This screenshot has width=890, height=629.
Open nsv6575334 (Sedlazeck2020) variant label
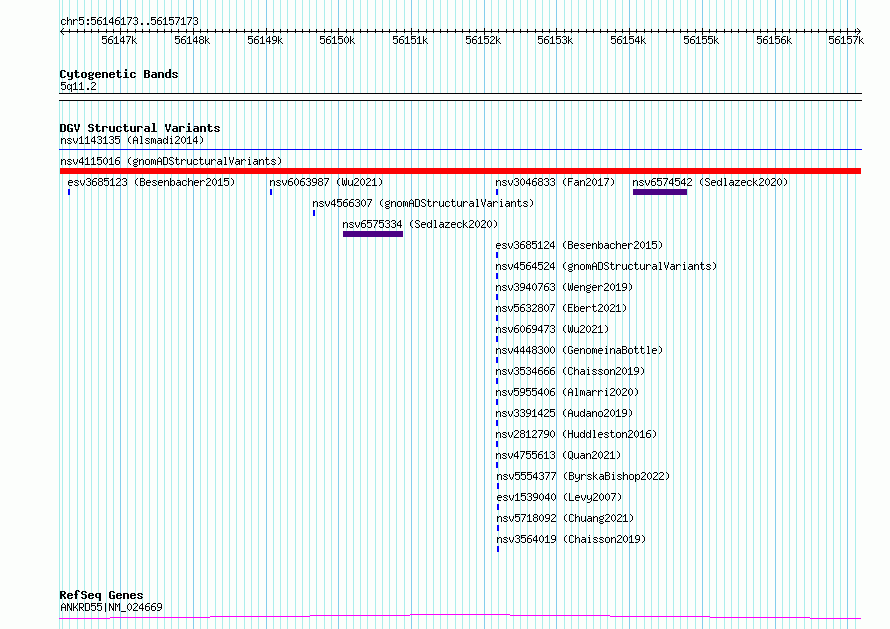420,224
